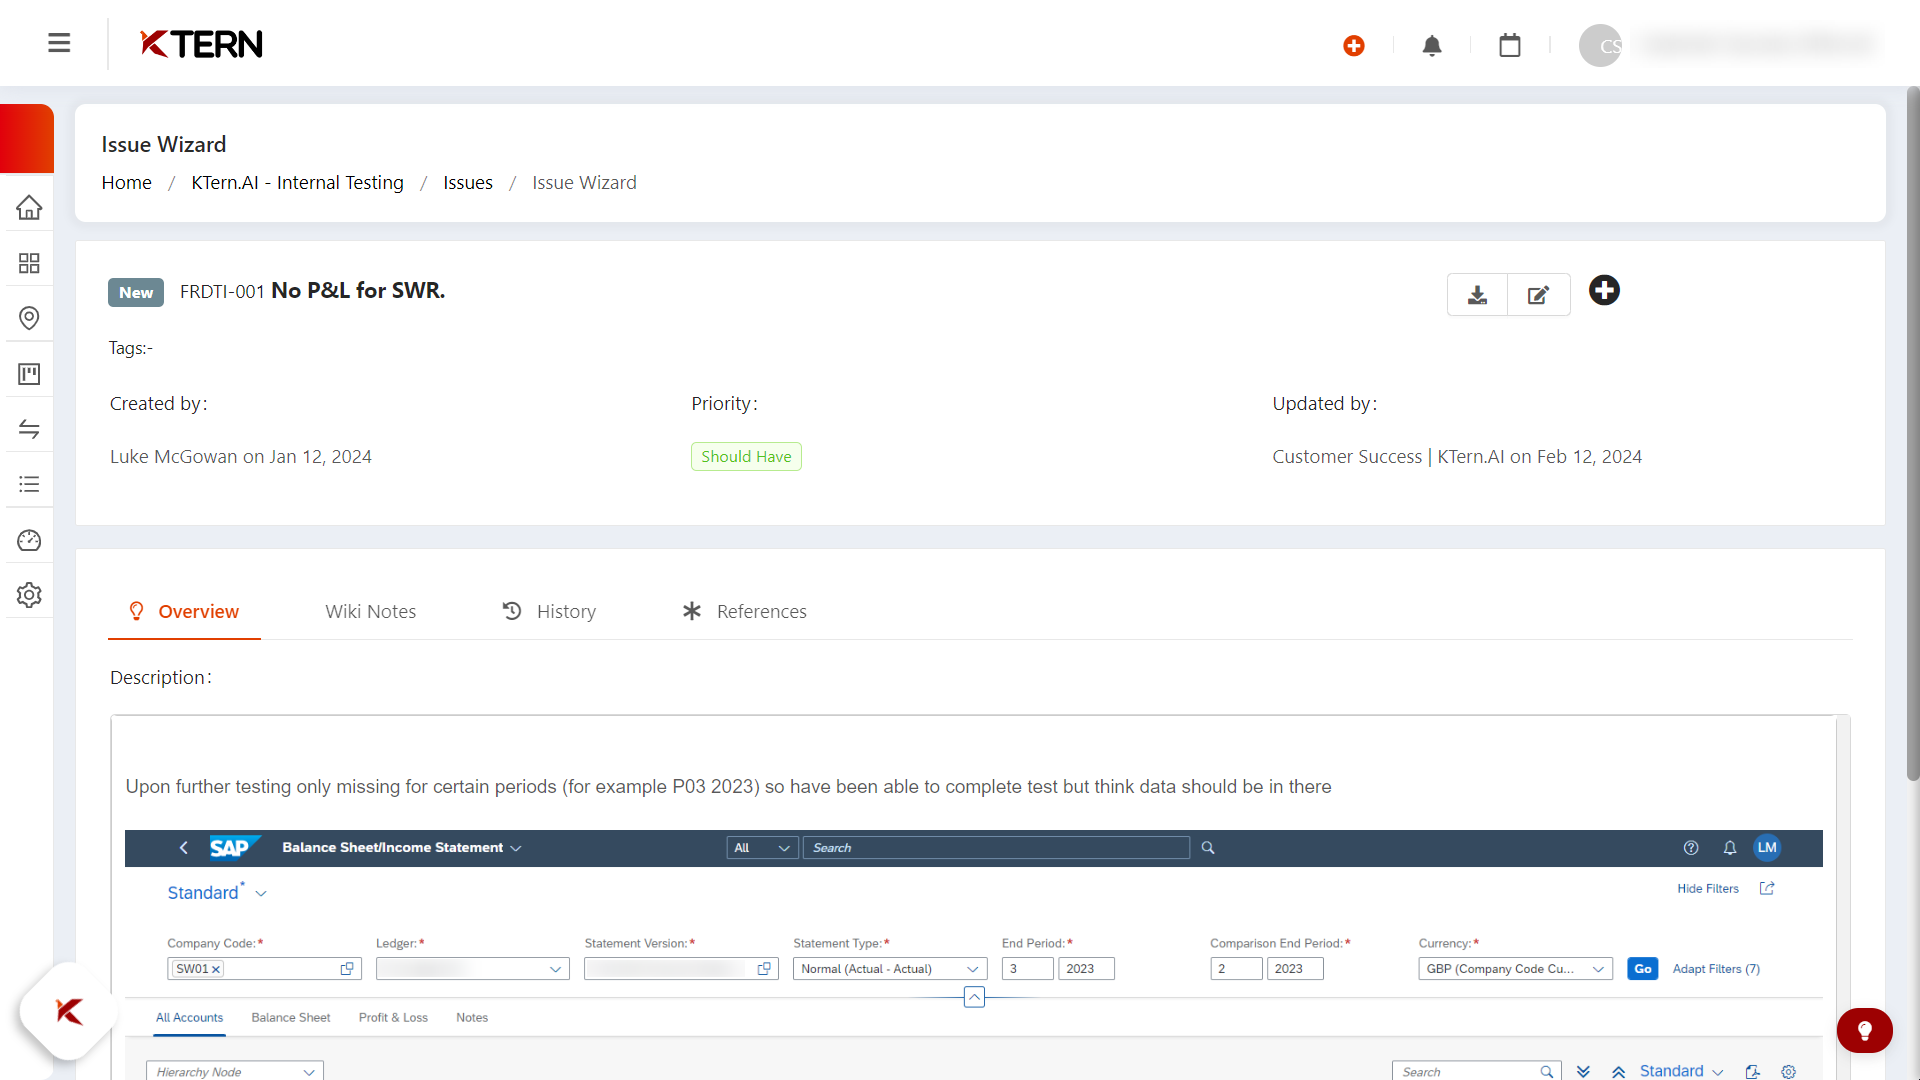Click the SAP share export icon
This screenshot has height=1080, width=1920.
pos(1767,888)
